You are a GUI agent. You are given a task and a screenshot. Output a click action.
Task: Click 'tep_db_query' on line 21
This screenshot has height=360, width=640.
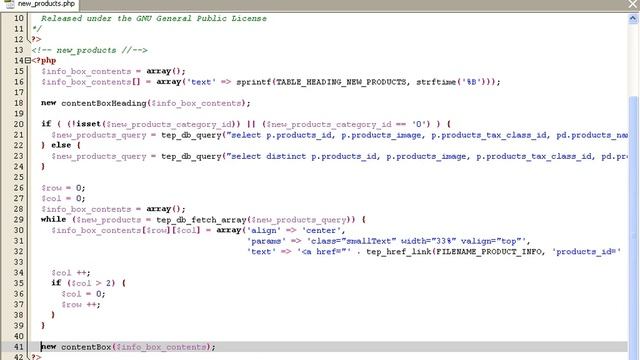(191, 135)
